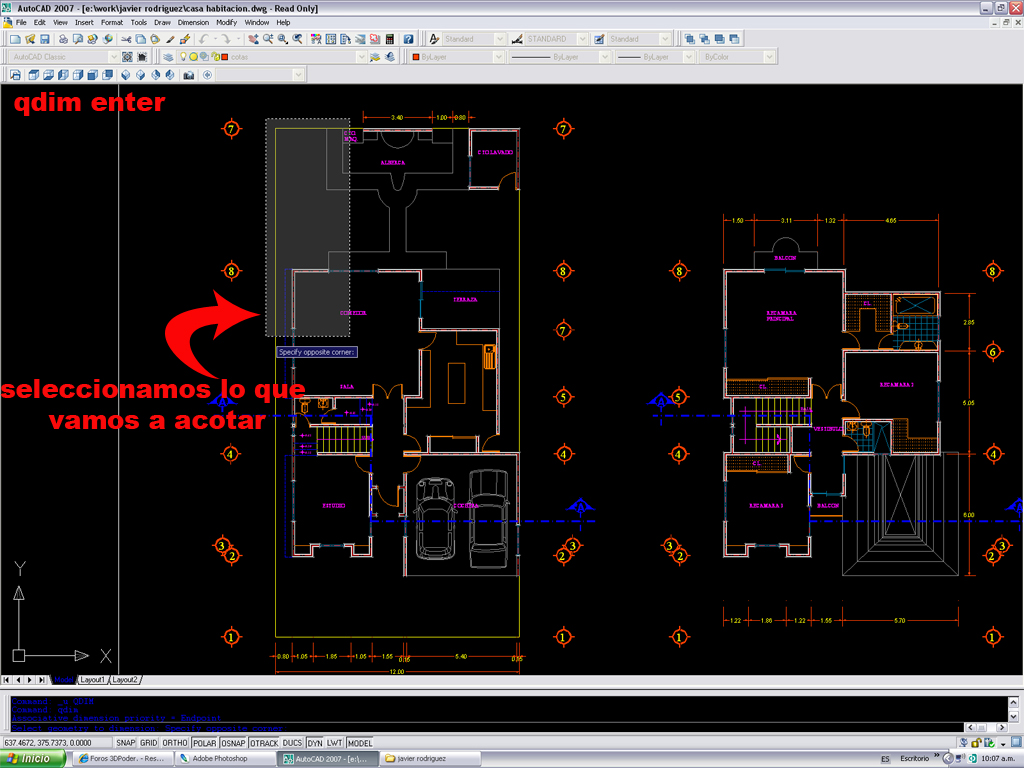This screenshot has width=1024, height=768.
Task: Toggle SNAP mode in status bar
Action: click(125, 743)
